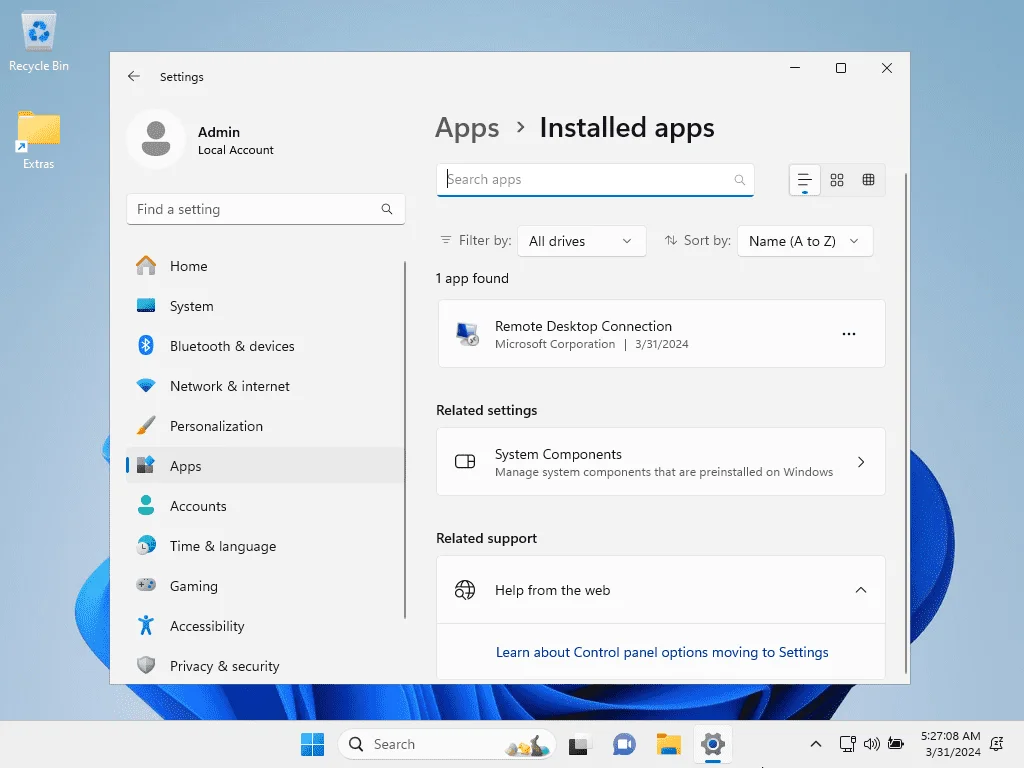The image size is (1024, 768).
Task: Focus the Find a setting search field
Action: coord(265,209)
